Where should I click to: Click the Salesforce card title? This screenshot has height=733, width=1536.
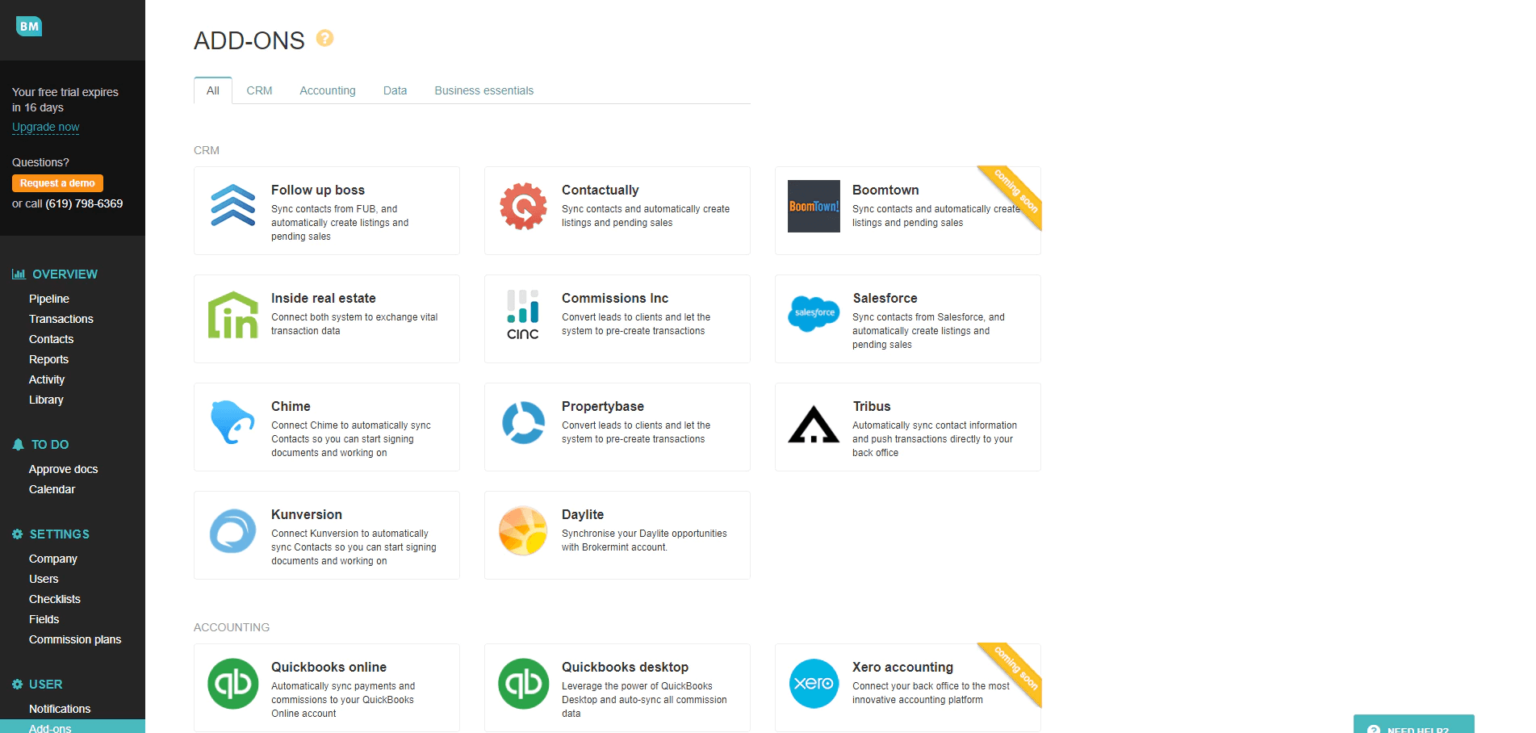(885, 298)
